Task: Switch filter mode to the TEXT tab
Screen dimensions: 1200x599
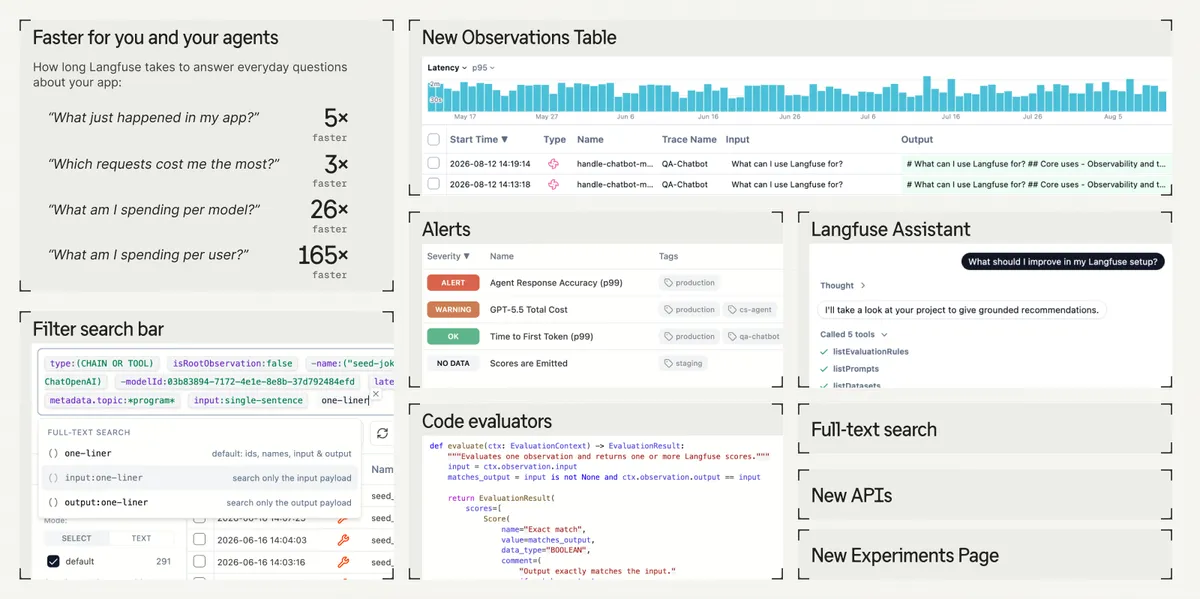Action: (142, 538)
